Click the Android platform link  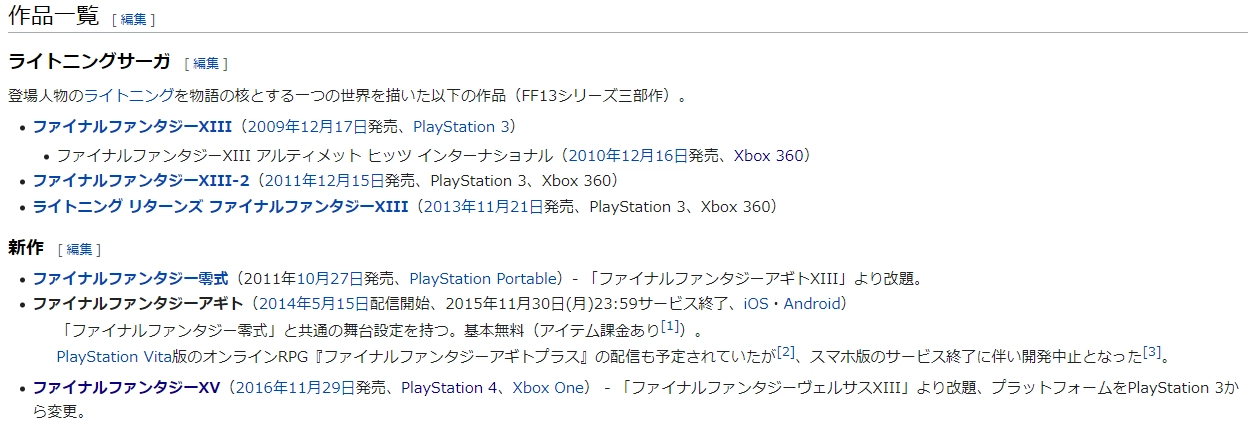814,303
